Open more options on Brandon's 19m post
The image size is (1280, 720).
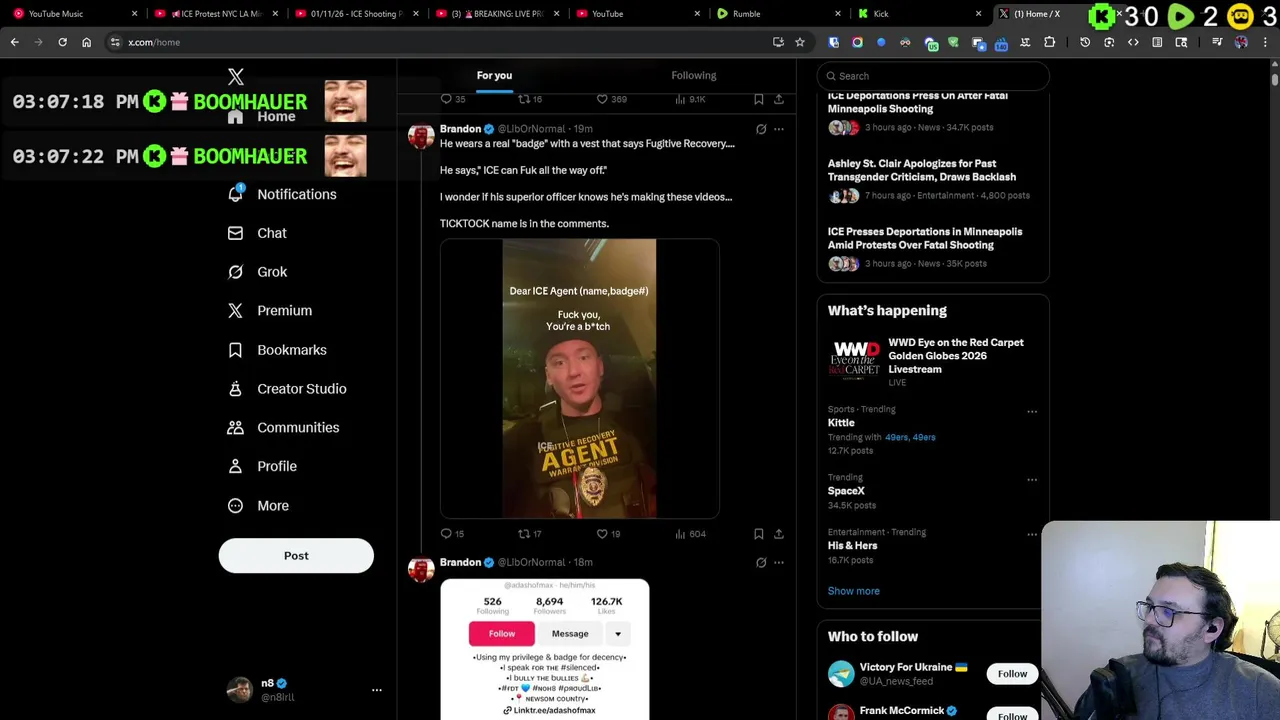(779, 129)
